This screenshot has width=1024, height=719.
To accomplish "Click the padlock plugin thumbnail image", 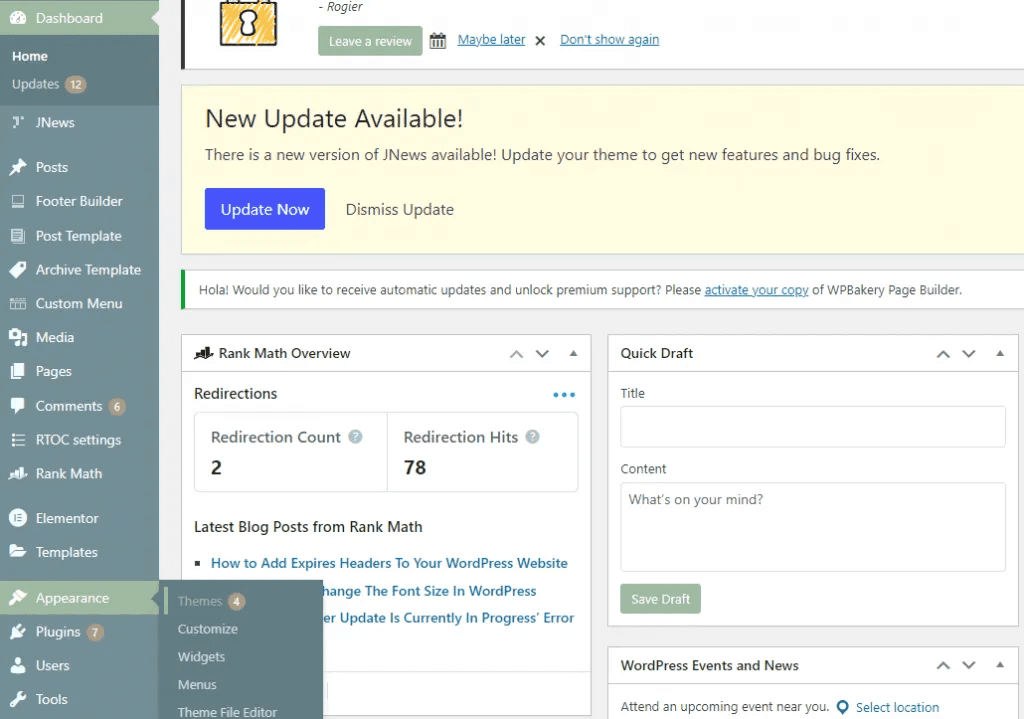I will pos(248,23).
